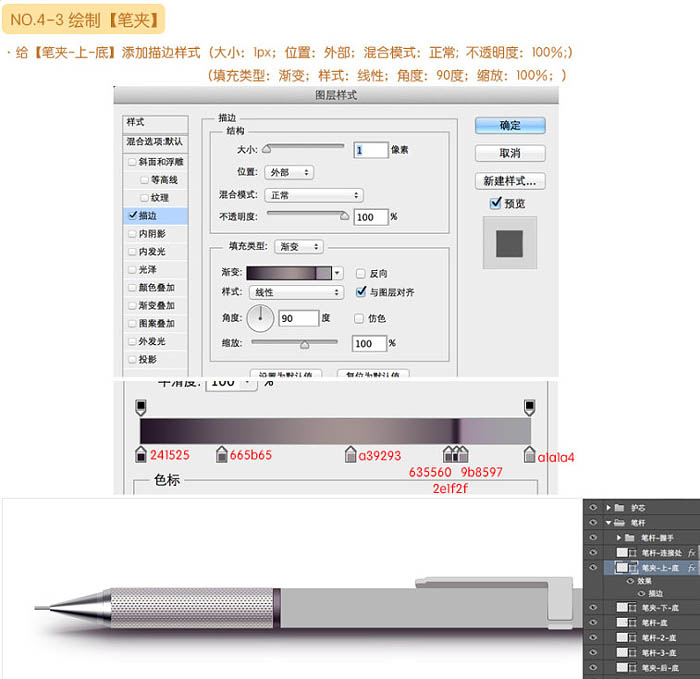Open the gradient picker dropdown arrow
This screenshot has height=679, width=700.
[x=338, y=273]
